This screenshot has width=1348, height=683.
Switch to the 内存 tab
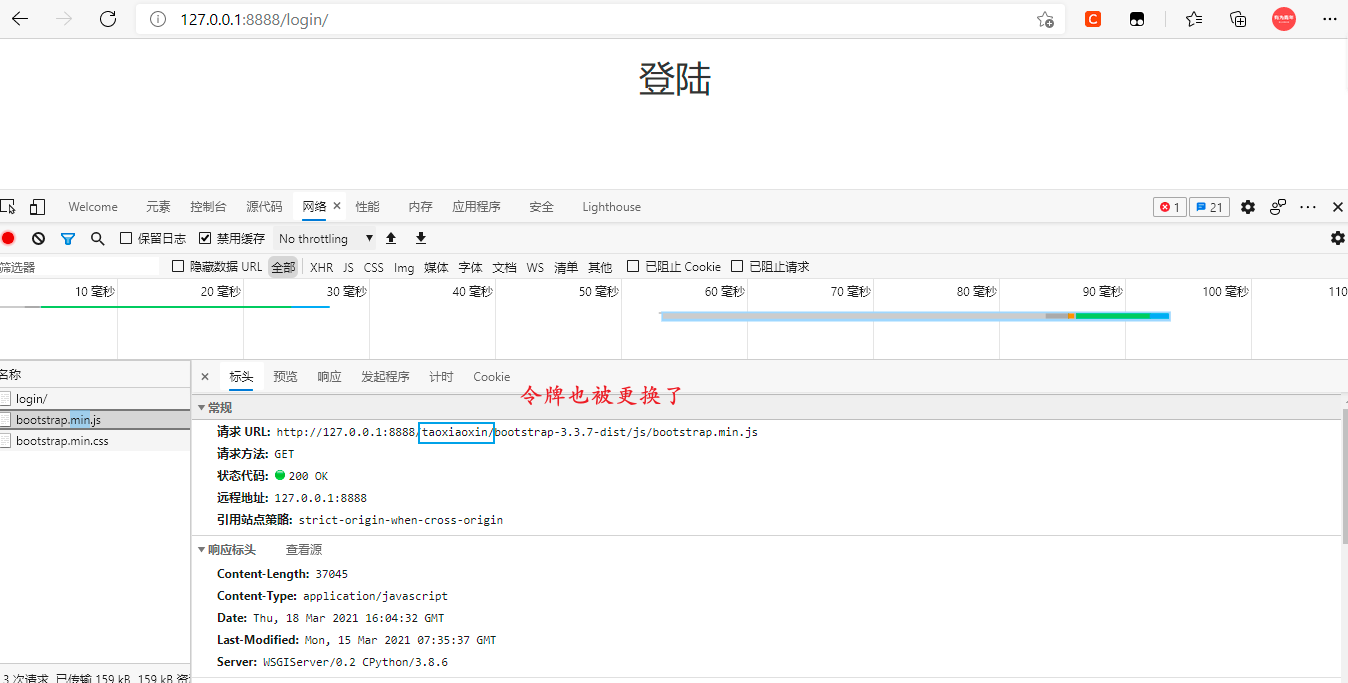[x=420, y=207]
